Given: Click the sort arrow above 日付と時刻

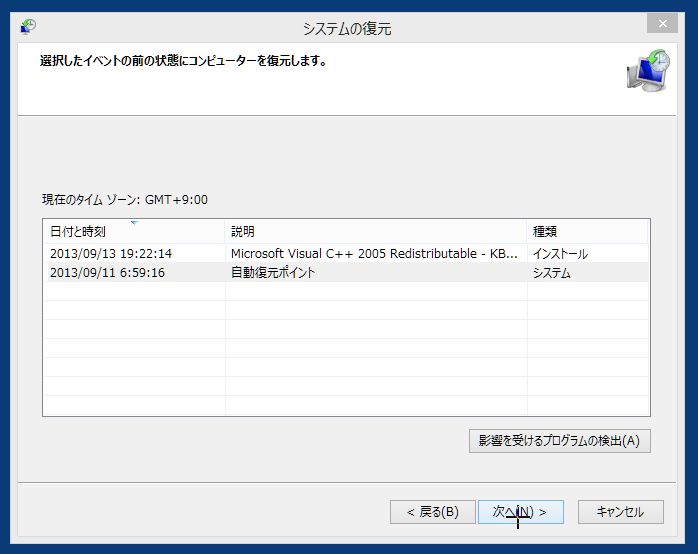Looking at the screenshot, I should (x=134, y=222).
